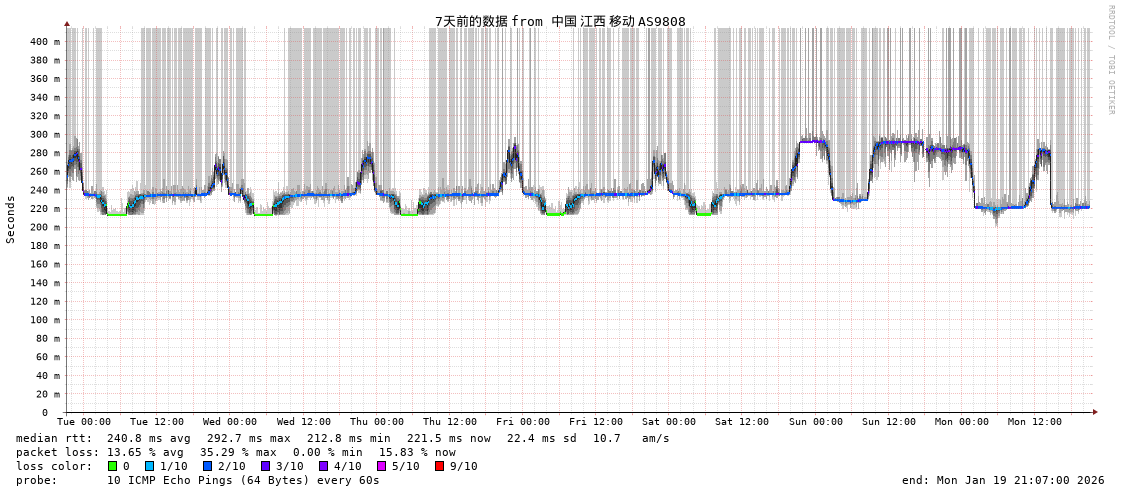The width and height of the screenshot is (1121, 494).
Task: Click the median rtt statistics line
Action: [x=342, y=438]
